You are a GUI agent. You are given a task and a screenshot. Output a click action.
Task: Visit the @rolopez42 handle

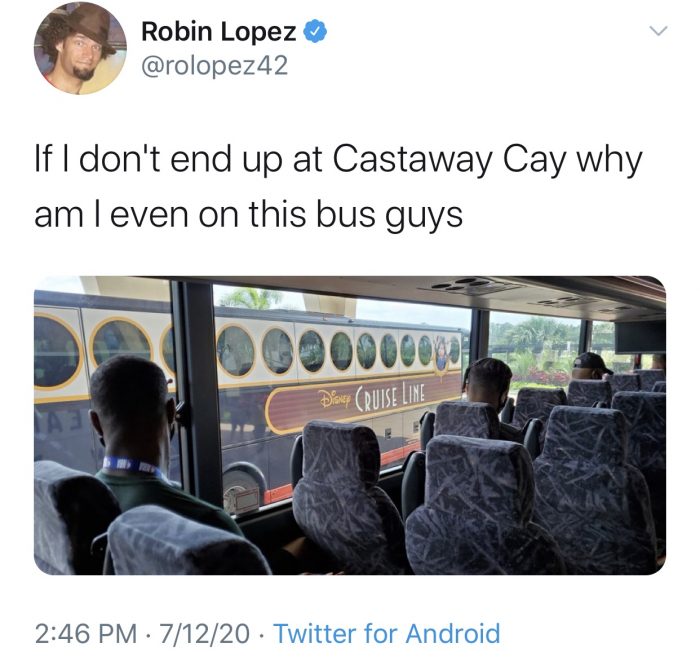[215, 66]
